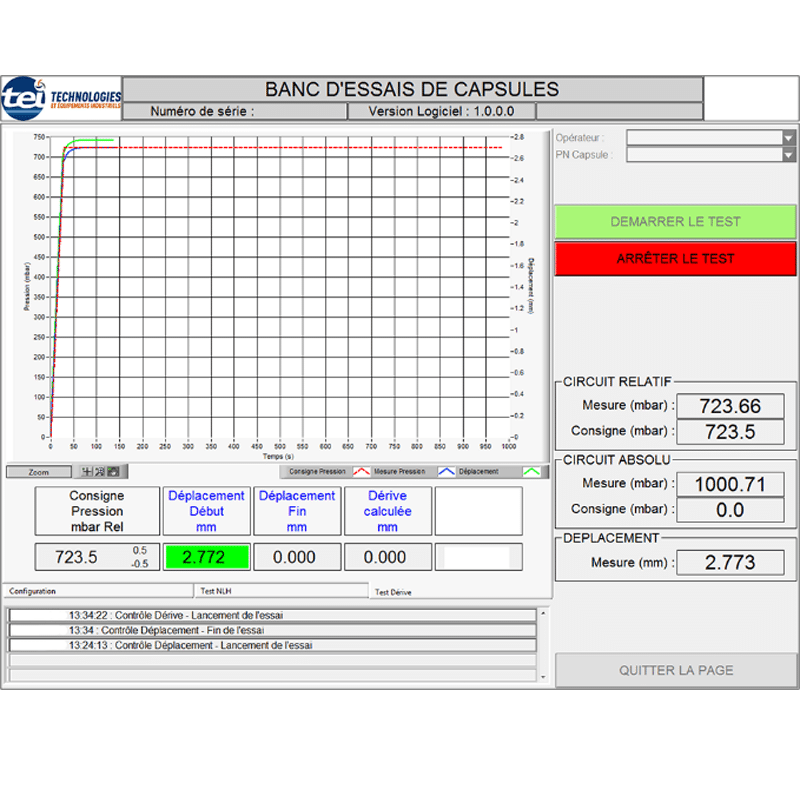Expand the PN Capsule dropdown arrow
The image size is (800, 800).
click(788, 155)
